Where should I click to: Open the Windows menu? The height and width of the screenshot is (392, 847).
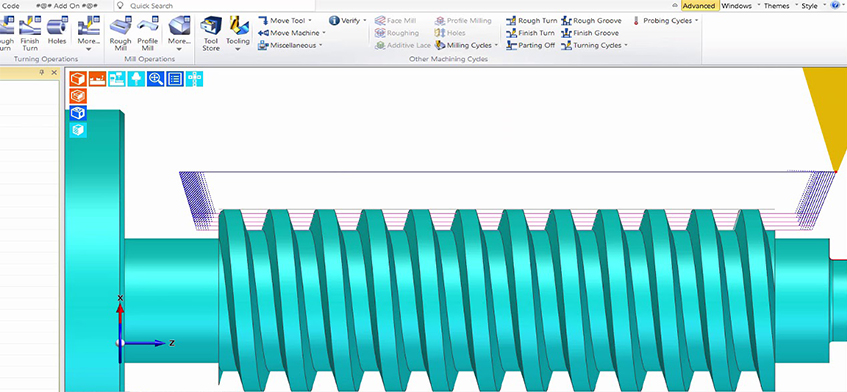point(738,6)
